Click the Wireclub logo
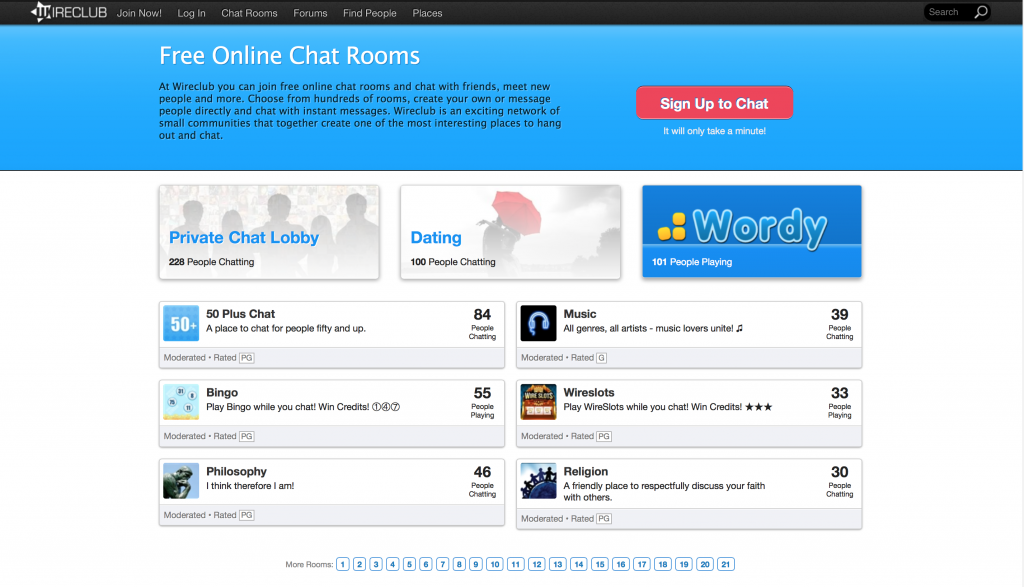This screenshot has height=587, width=1024. (x=69, y=12)
